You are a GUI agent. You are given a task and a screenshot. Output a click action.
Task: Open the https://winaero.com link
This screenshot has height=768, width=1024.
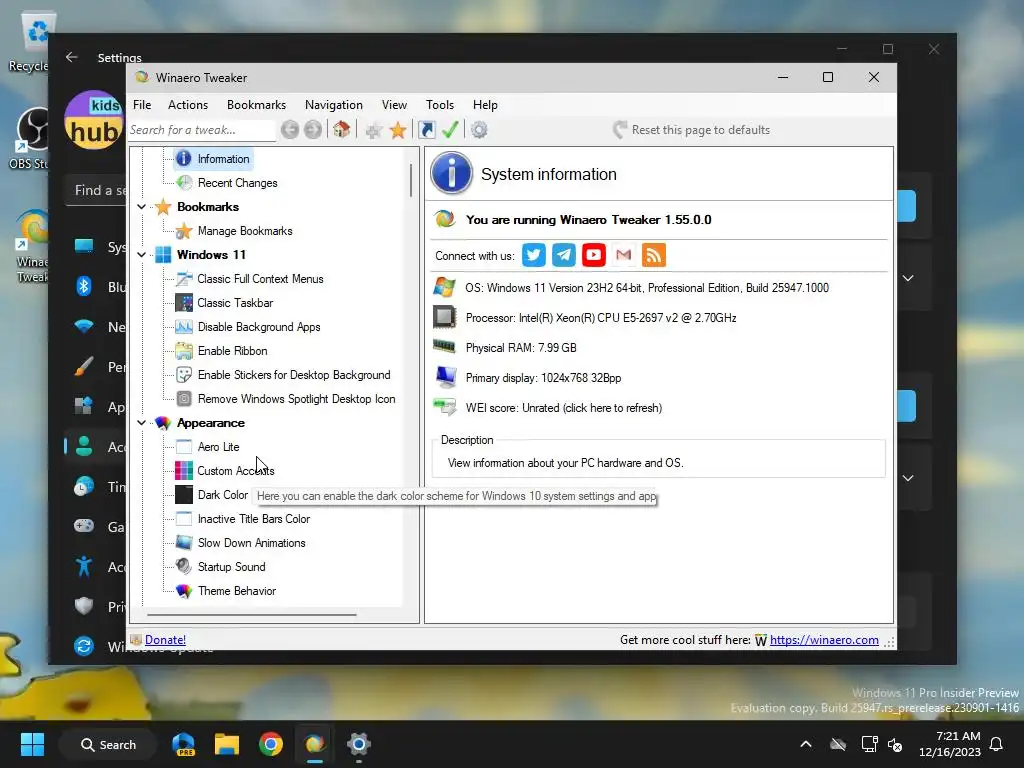click(x=824, y=640)
